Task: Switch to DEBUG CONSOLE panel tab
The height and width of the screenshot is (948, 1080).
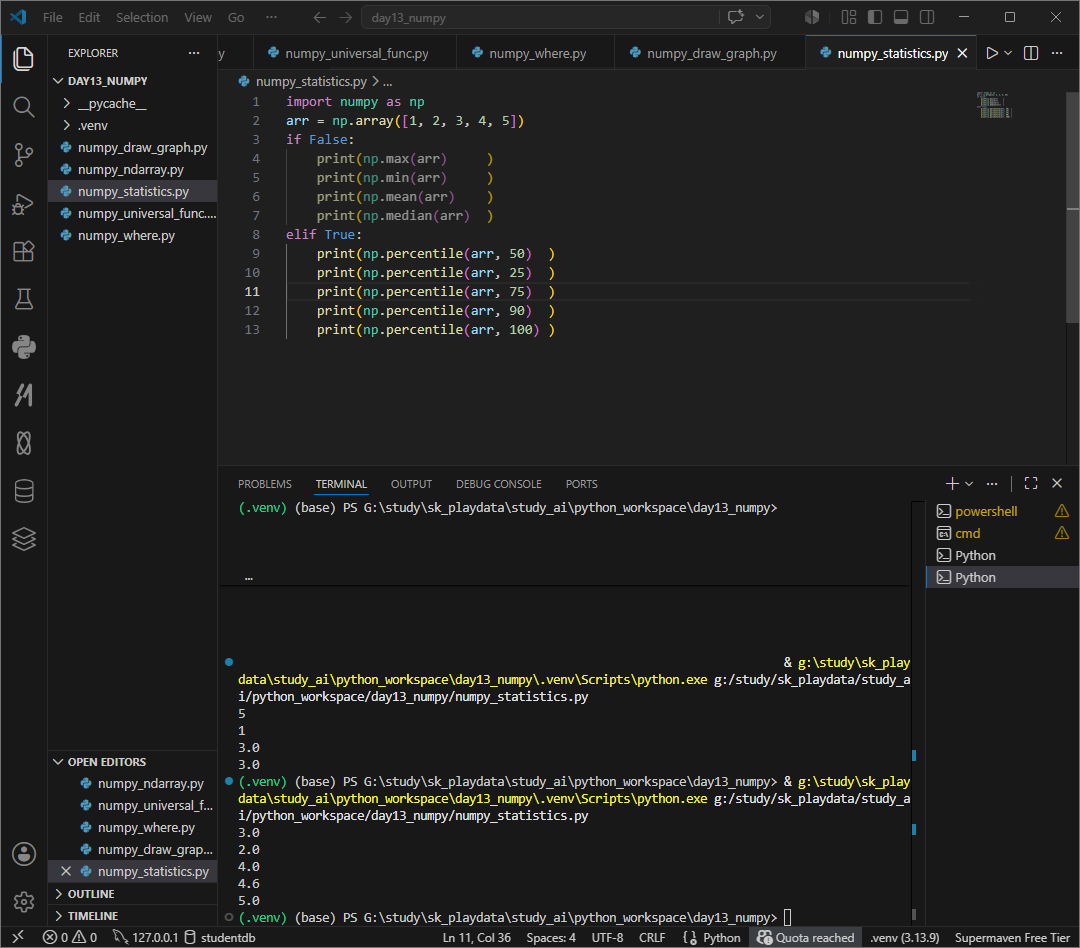Action: tap(499, 484)
